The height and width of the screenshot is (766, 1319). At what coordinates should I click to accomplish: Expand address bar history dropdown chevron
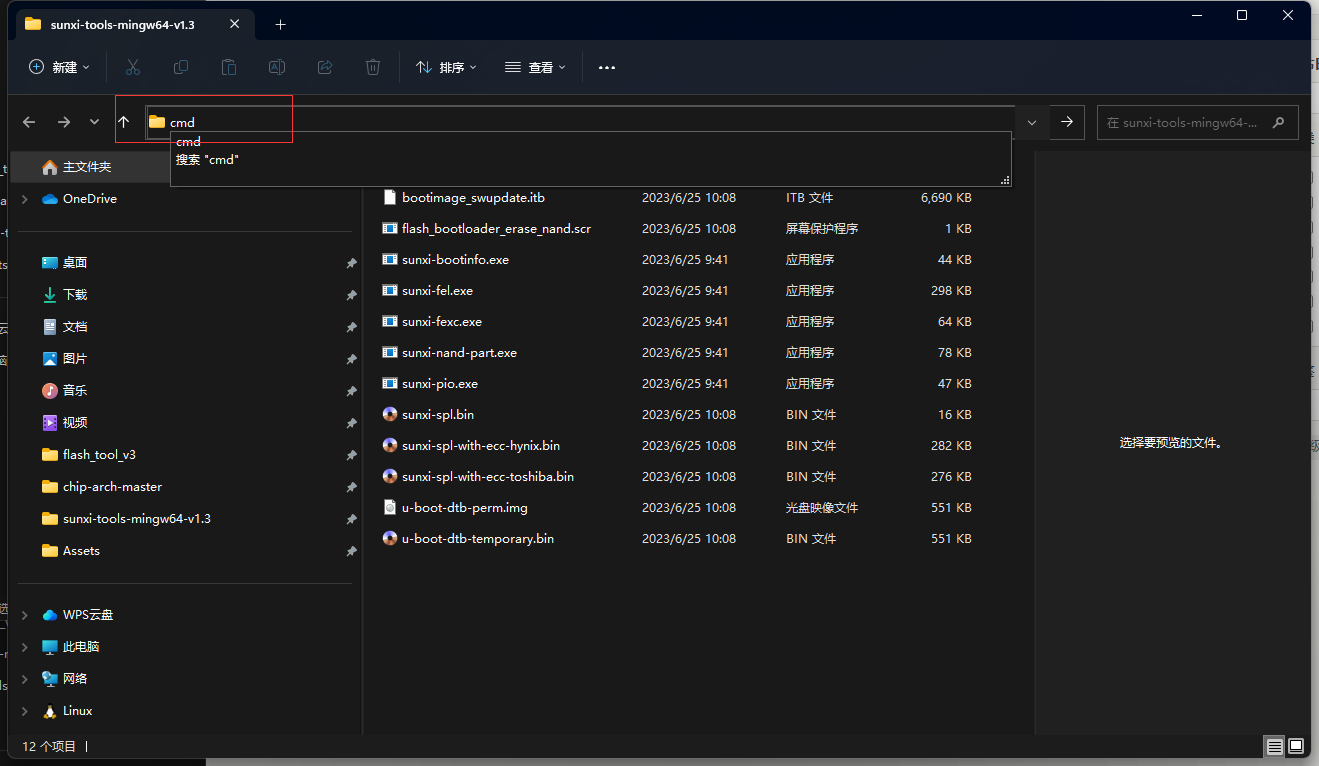[1032, 122]
